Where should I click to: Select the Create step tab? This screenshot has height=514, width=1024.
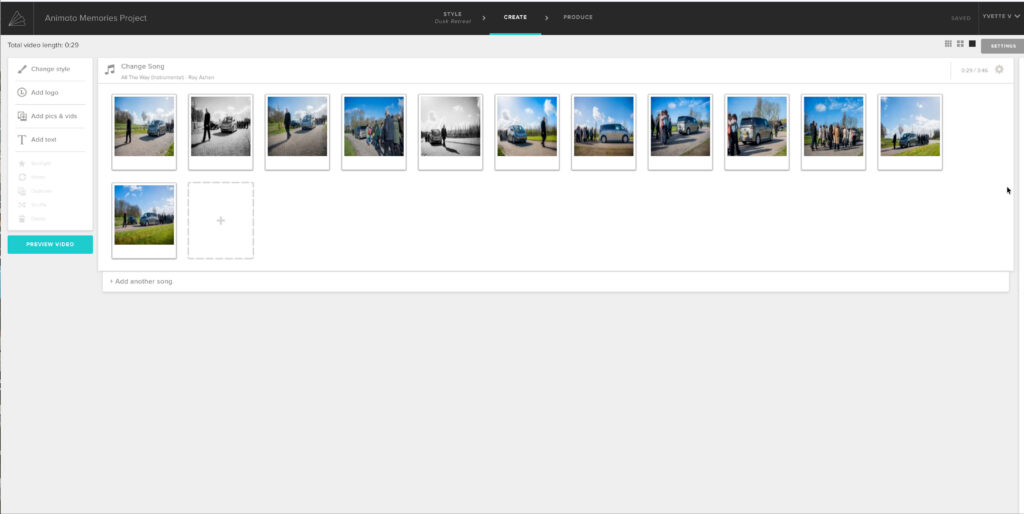(515, 18)
